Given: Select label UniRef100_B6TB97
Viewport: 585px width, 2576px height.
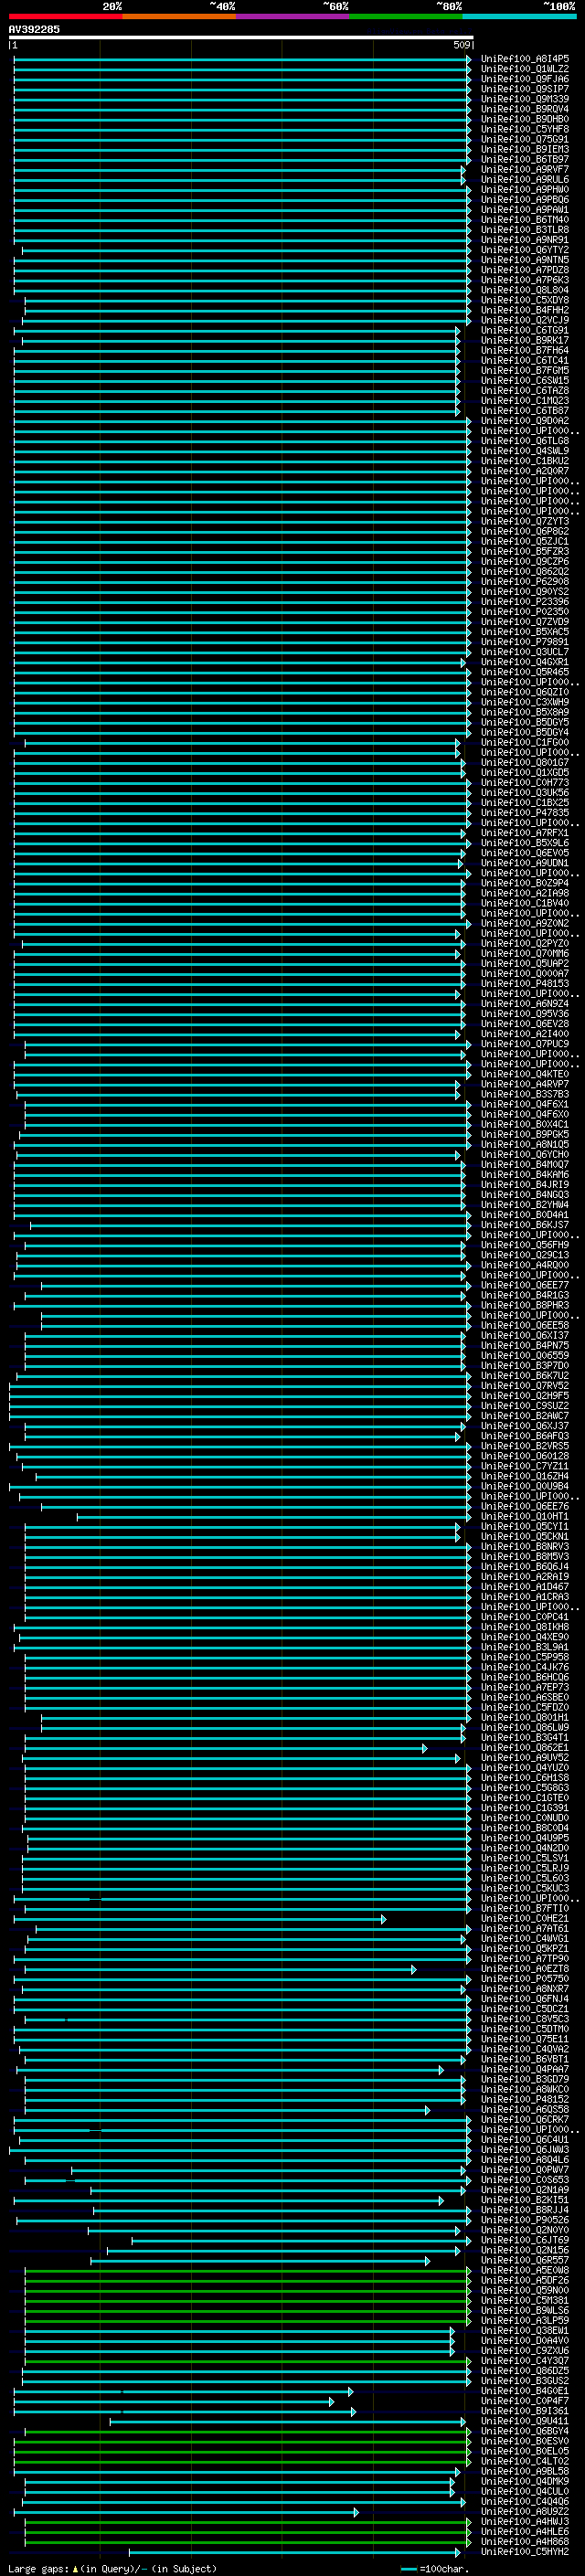Looking at the screenshot, I should pos(525,159).
